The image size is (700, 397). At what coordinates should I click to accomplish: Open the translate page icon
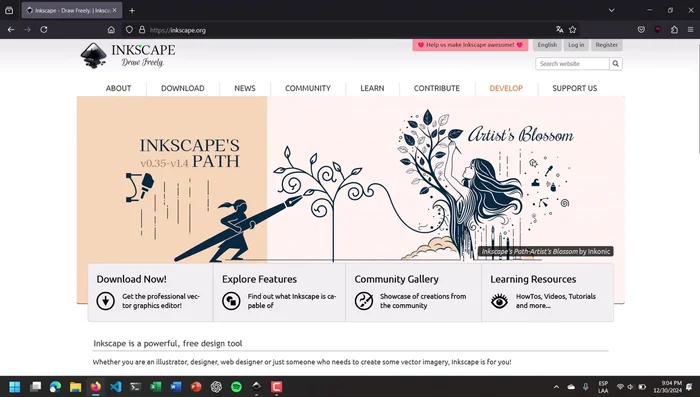tap(559, 29)
